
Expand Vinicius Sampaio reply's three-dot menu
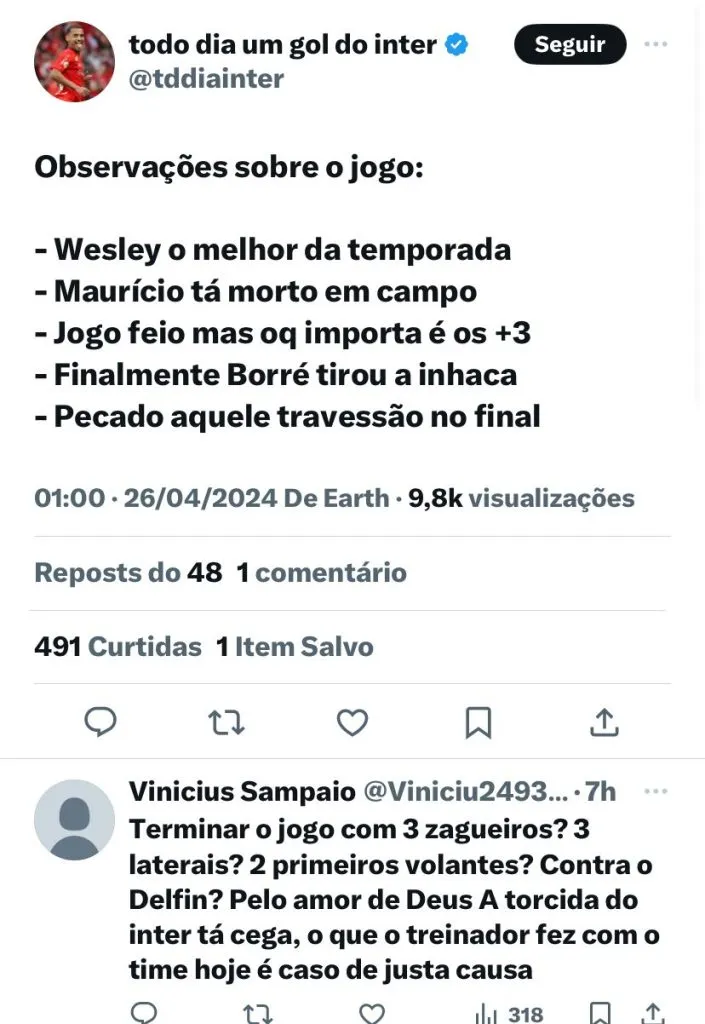coord(656,793)
